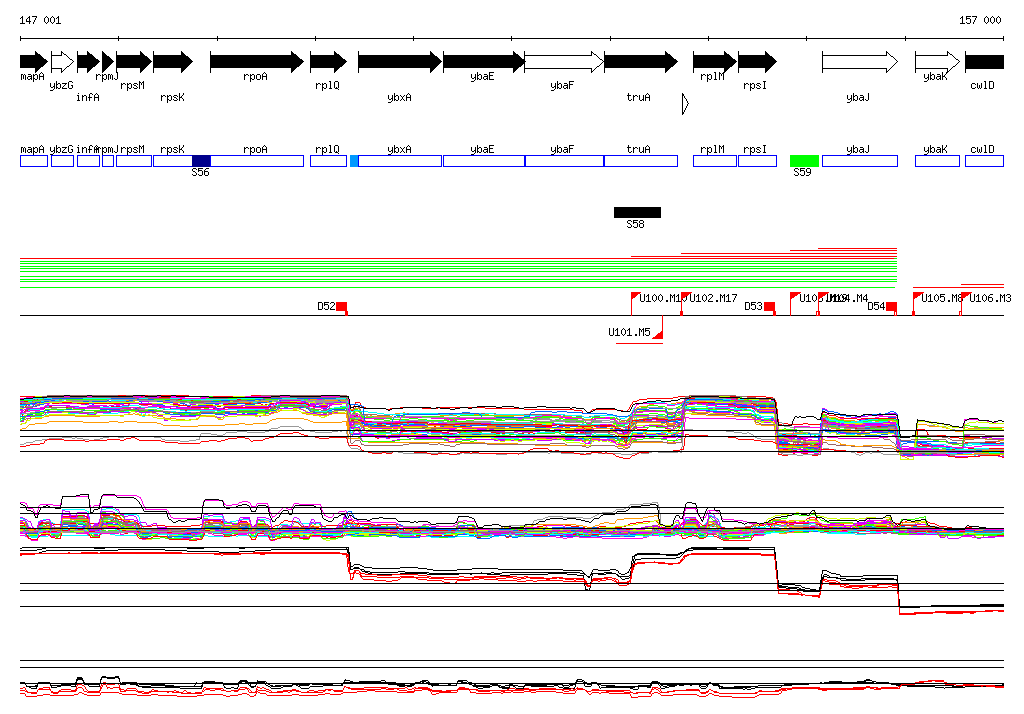Click the red D54 square marker
This screenshot has height=714, width=1024.
[x=891, y=307]
